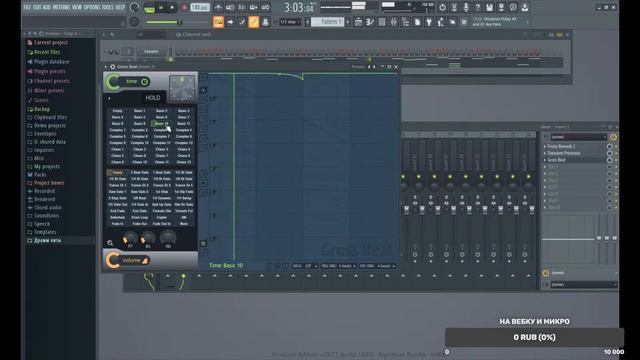Click the speech-bubble news icon in toolbar

pyautogui.click(x=513, y=7)
